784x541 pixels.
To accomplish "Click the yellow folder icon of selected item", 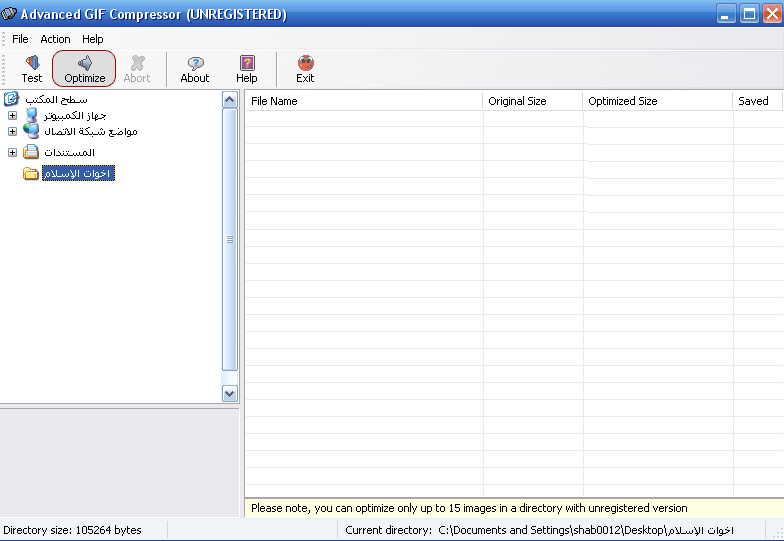I will pyautogui.click(x=30, y=174).
